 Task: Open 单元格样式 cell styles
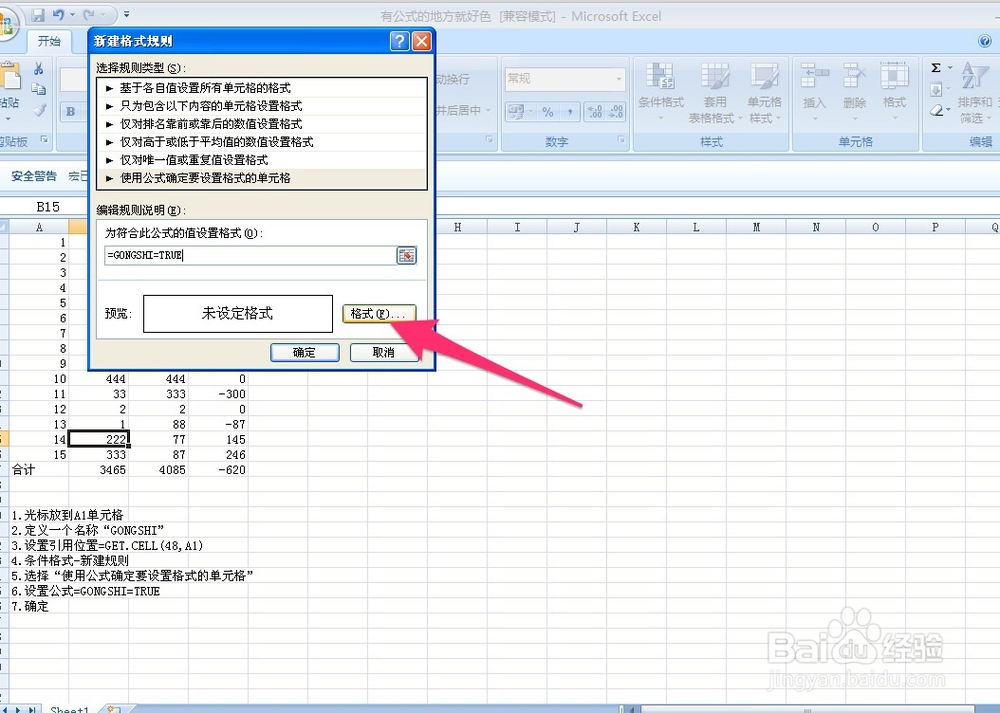pos(764,92)
